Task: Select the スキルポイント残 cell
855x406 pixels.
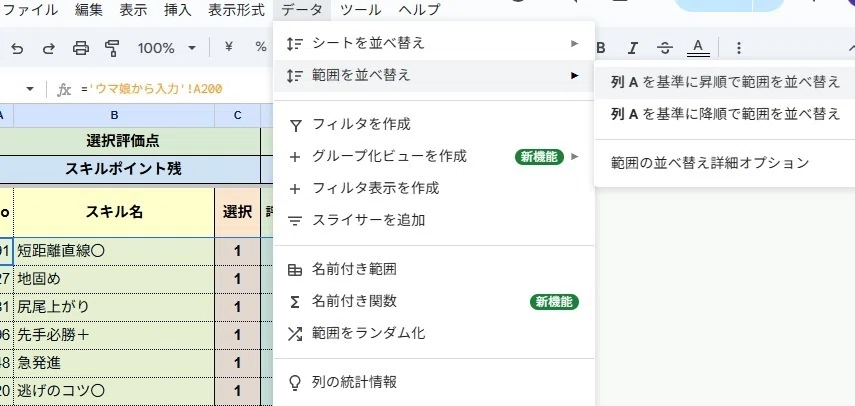Action: coord(130,169)
